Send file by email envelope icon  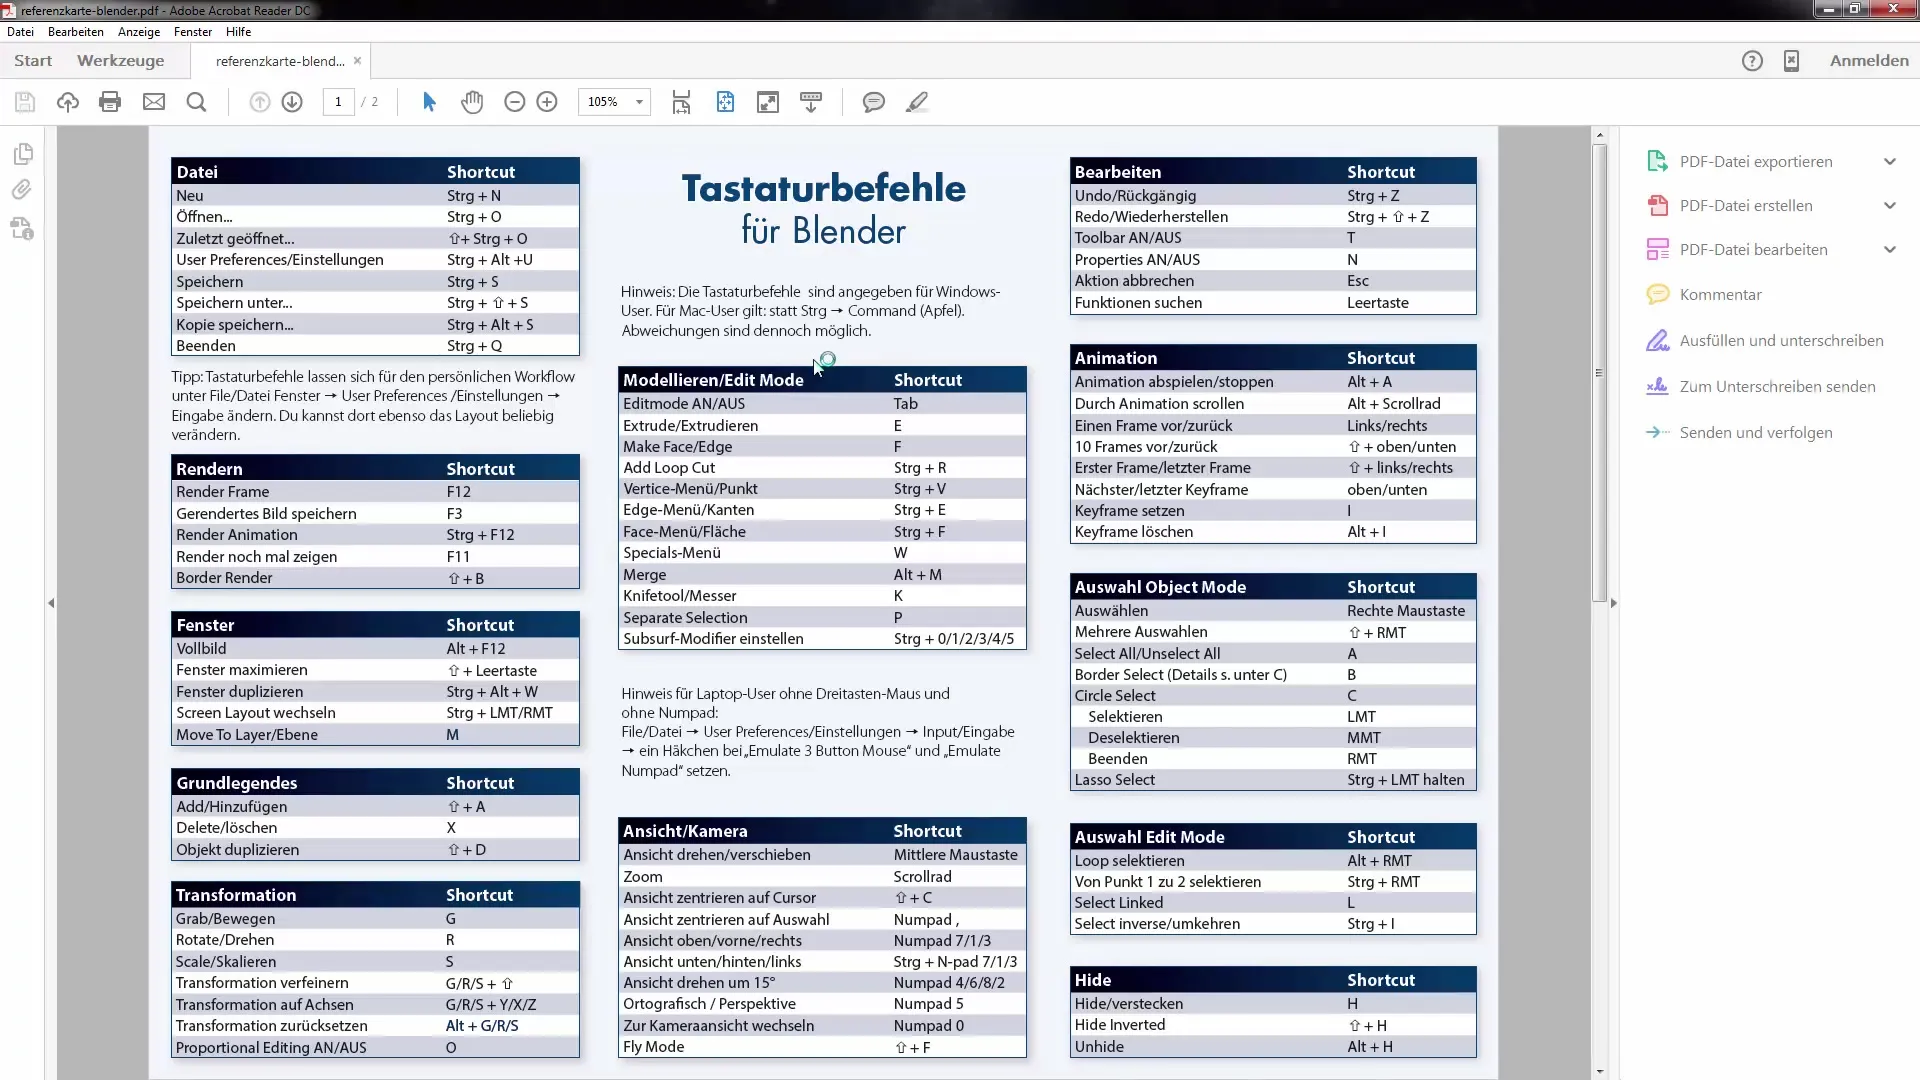pyautogui.click(x=154, y=102)
